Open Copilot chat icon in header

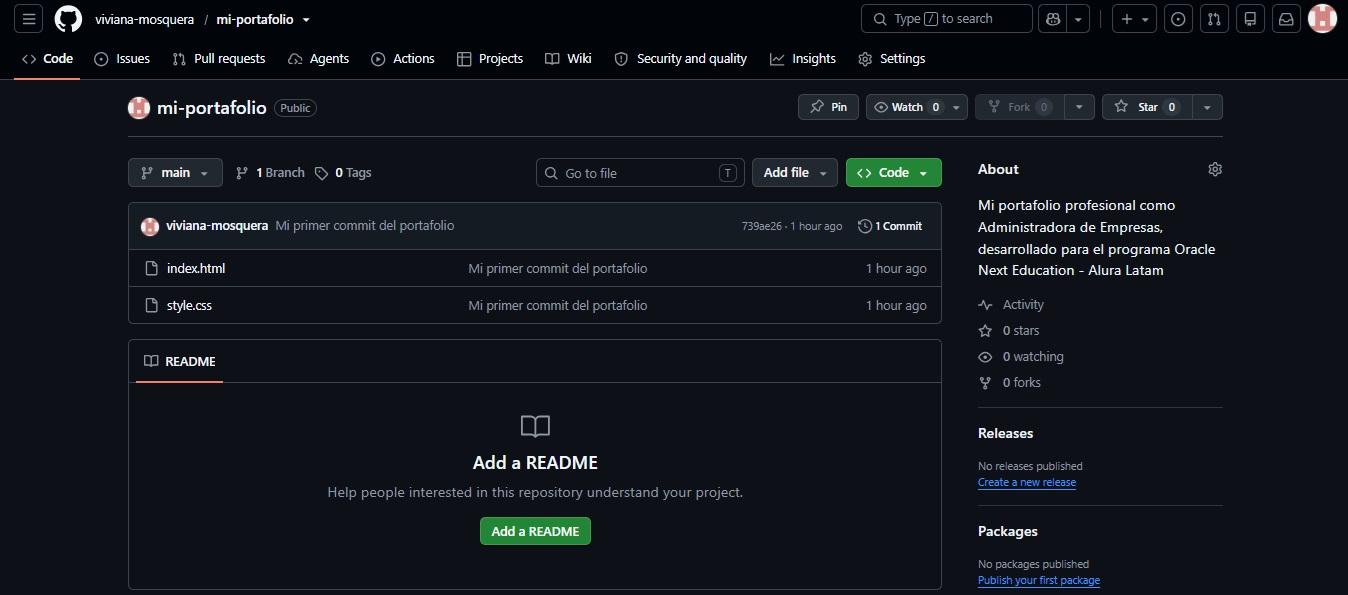pos(1053,19)
